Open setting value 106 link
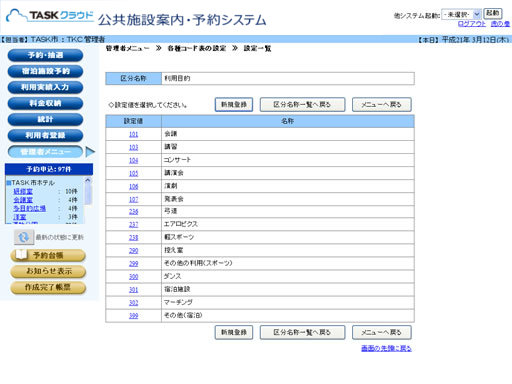512x384 pixels. [x=133, y=186]
